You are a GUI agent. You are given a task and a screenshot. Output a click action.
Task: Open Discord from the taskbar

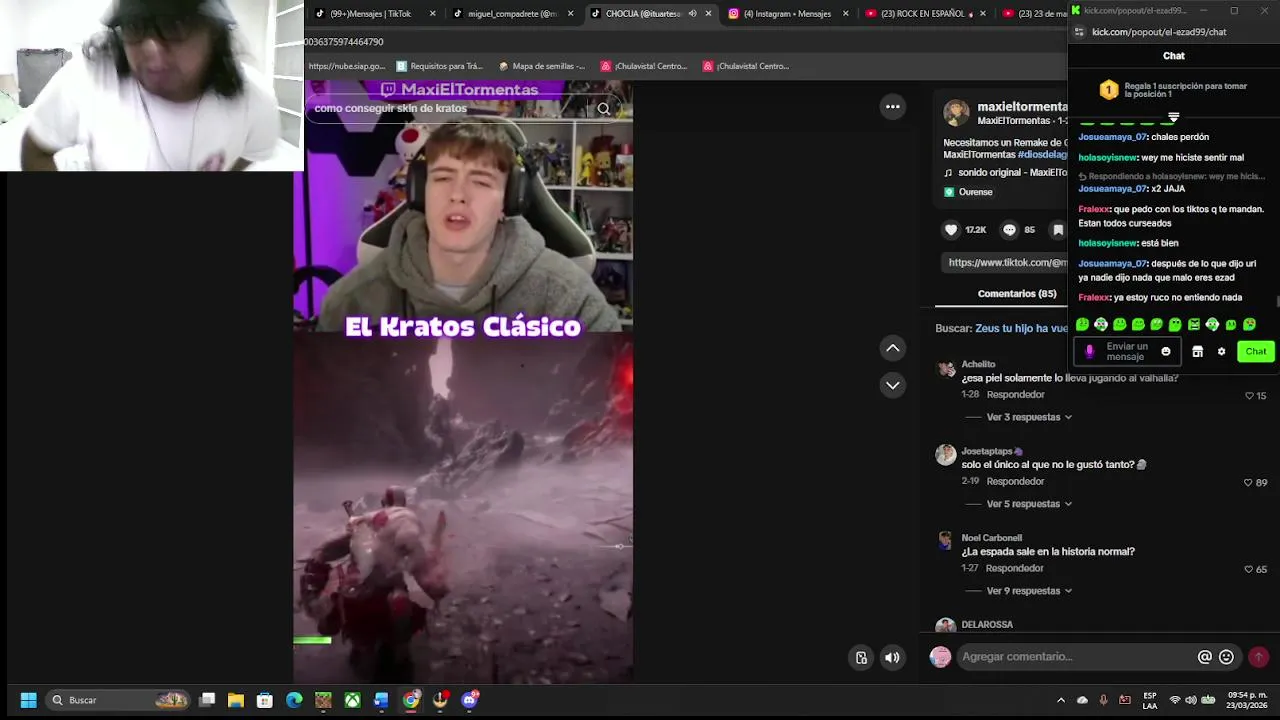(469, 700)
